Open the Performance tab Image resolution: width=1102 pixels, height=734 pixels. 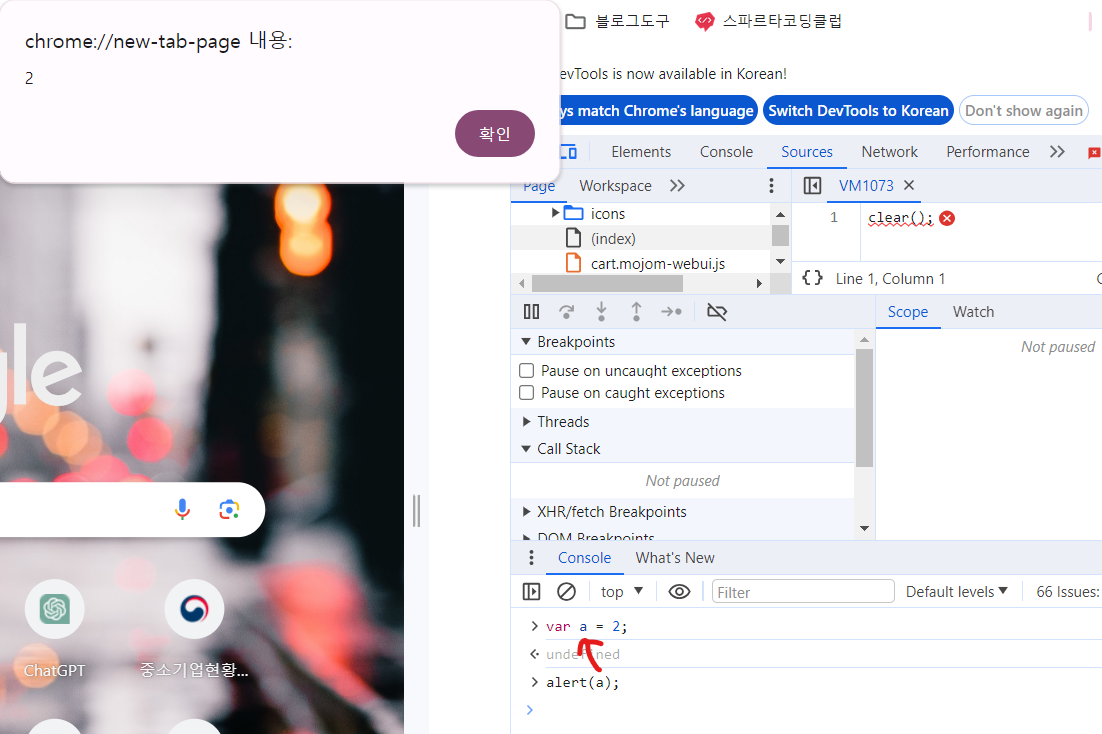(987, 152)
